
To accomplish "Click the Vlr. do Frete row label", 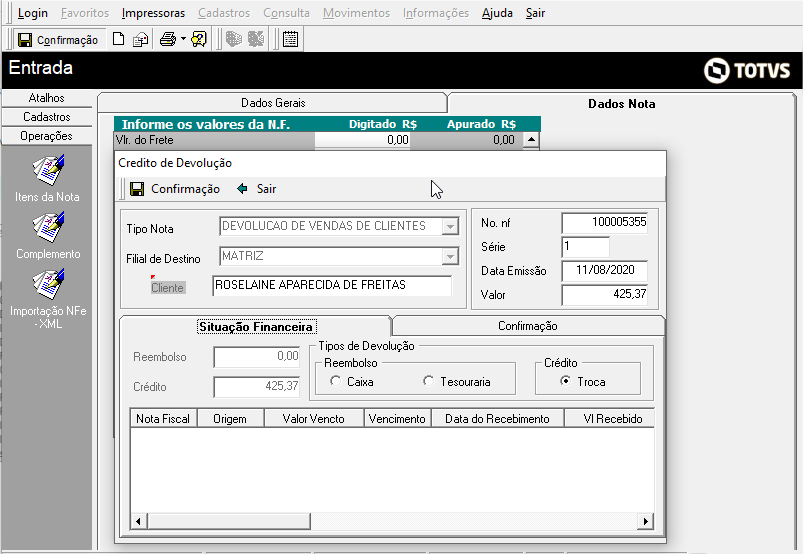I will (145, 140).
